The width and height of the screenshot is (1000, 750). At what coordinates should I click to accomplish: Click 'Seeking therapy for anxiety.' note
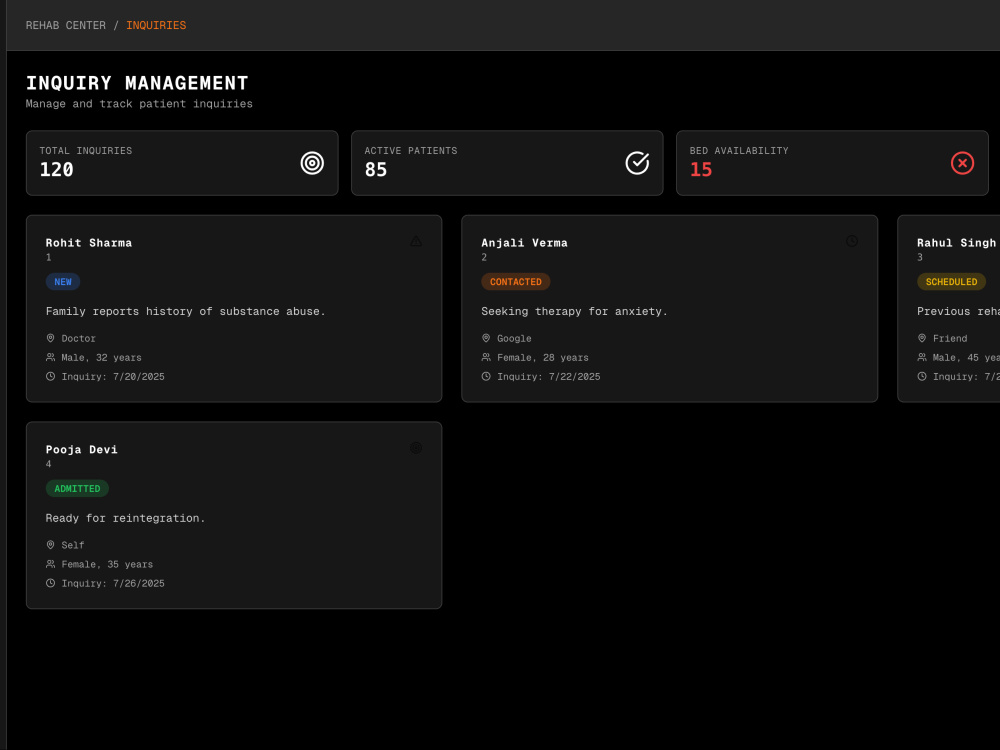574,311
